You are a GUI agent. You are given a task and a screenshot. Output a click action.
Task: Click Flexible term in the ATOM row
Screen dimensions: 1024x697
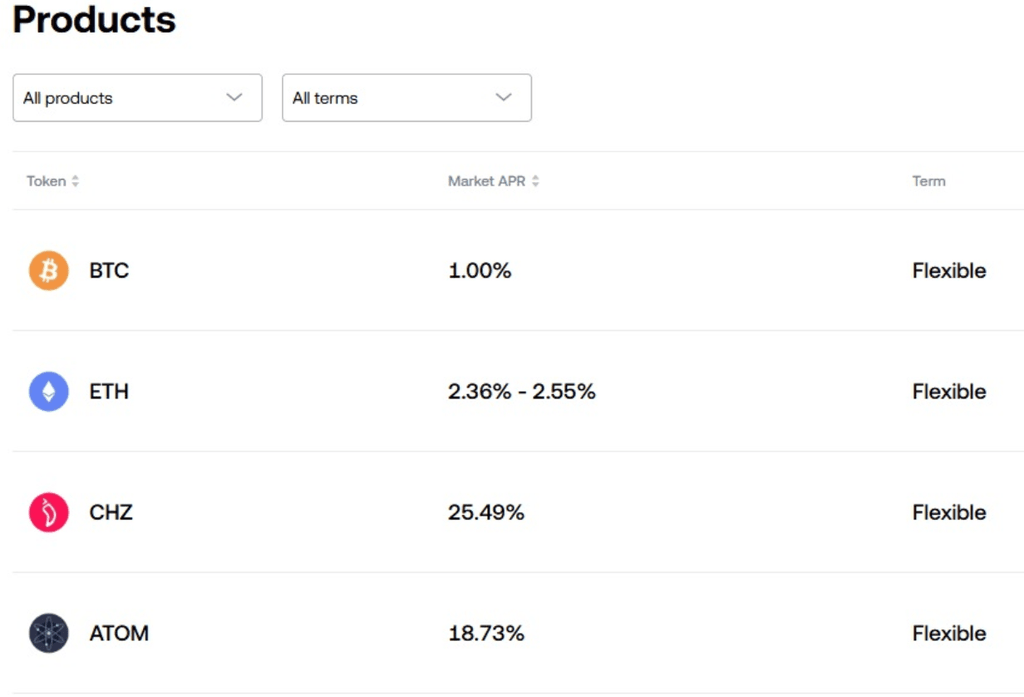pyautogui.click(x=948, y=634)
